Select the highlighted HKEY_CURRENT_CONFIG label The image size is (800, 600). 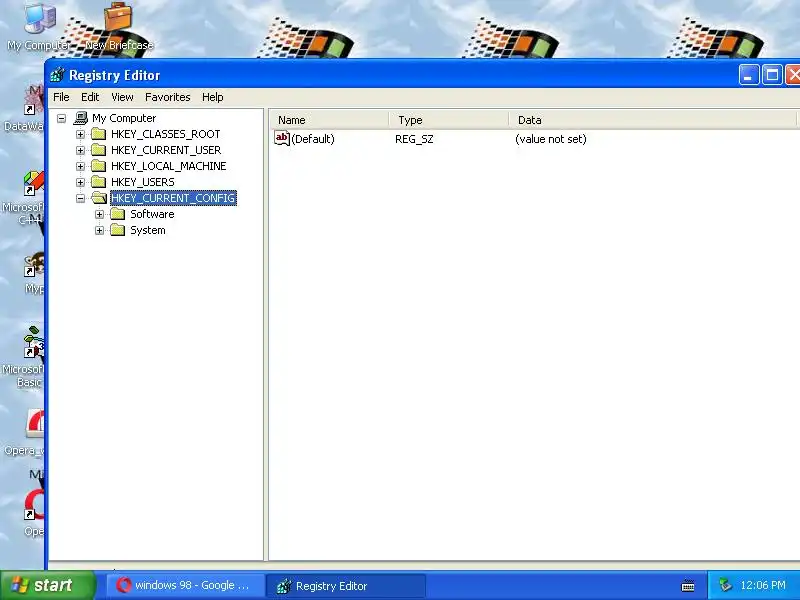click(173, 198)
